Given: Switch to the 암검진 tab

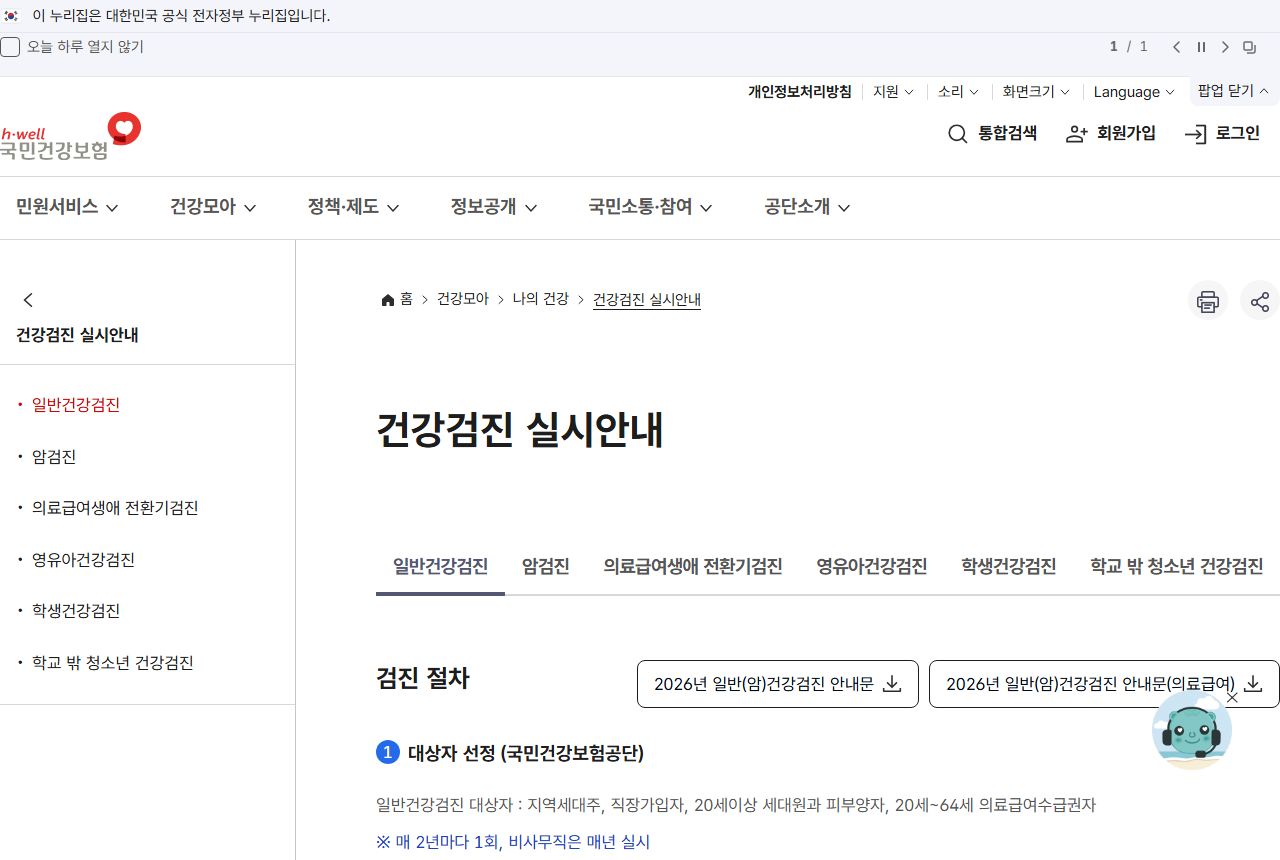Looking at the screenshot, I should 546,567.
